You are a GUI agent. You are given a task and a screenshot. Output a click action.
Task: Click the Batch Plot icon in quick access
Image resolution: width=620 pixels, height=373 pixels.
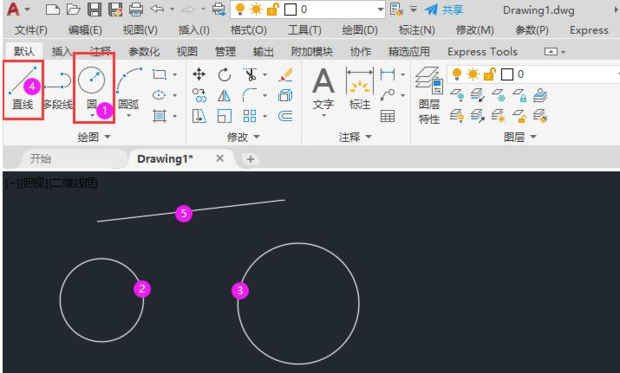coord(219,9)
